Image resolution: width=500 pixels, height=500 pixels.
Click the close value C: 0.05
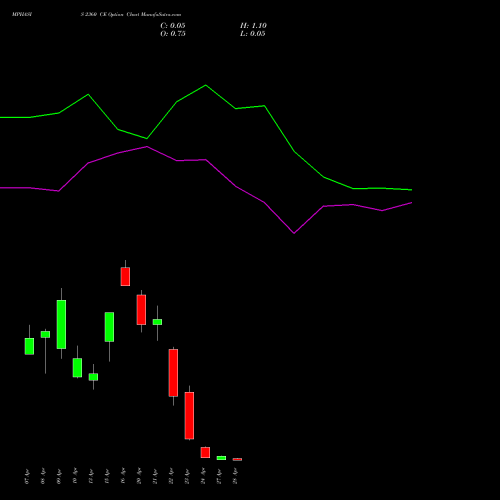(x=173, y=26)
